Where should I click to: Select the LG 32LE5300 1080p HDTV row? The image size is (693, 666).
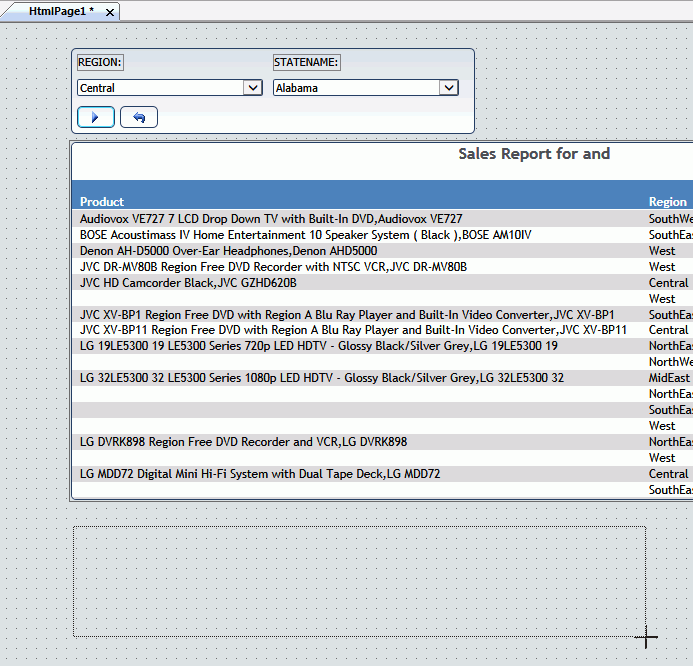(x=382, y=378)
